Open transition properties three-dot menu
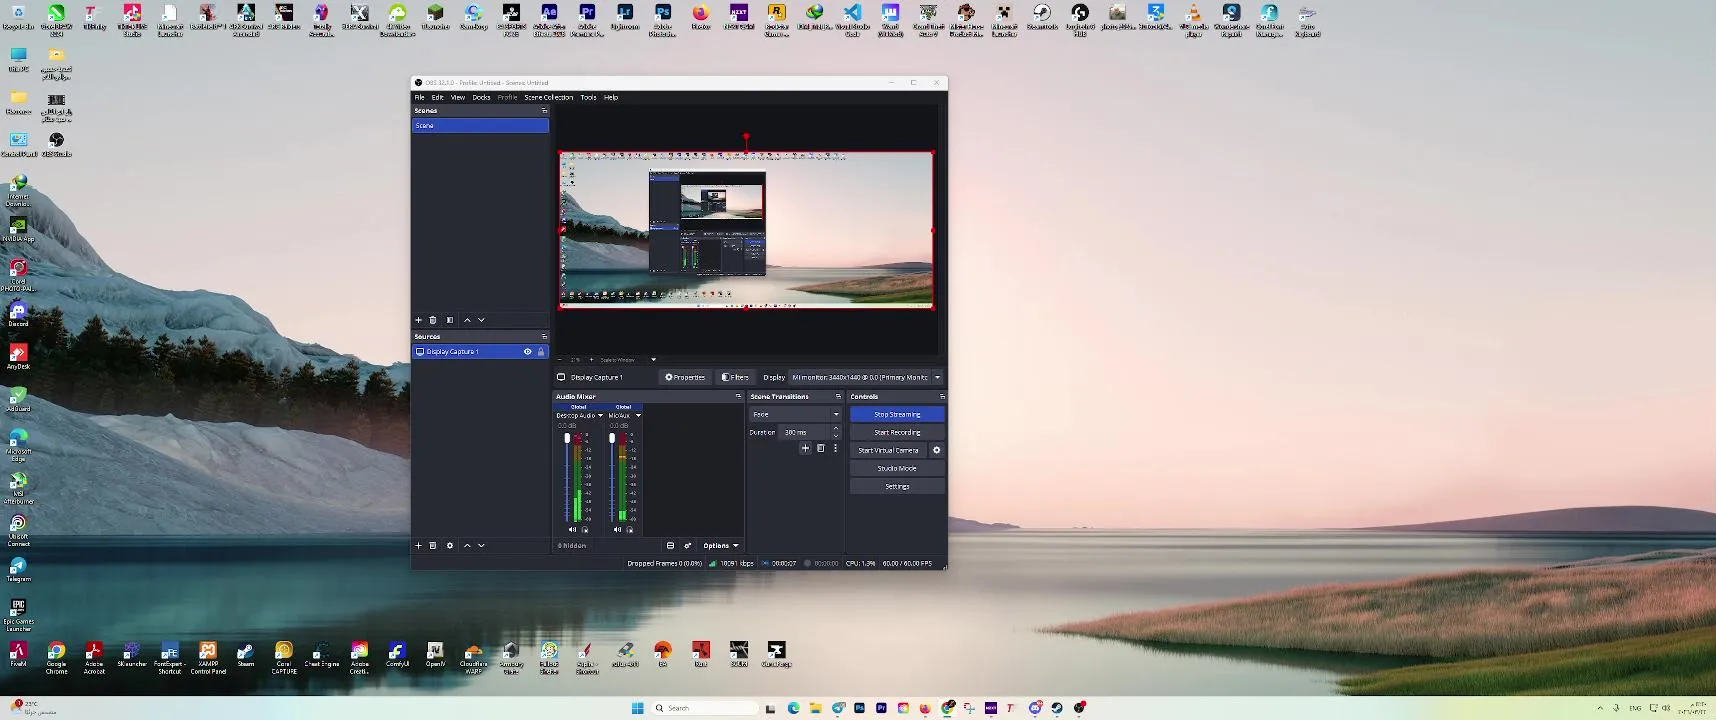1716x720 pixels. tap(835, 448)
